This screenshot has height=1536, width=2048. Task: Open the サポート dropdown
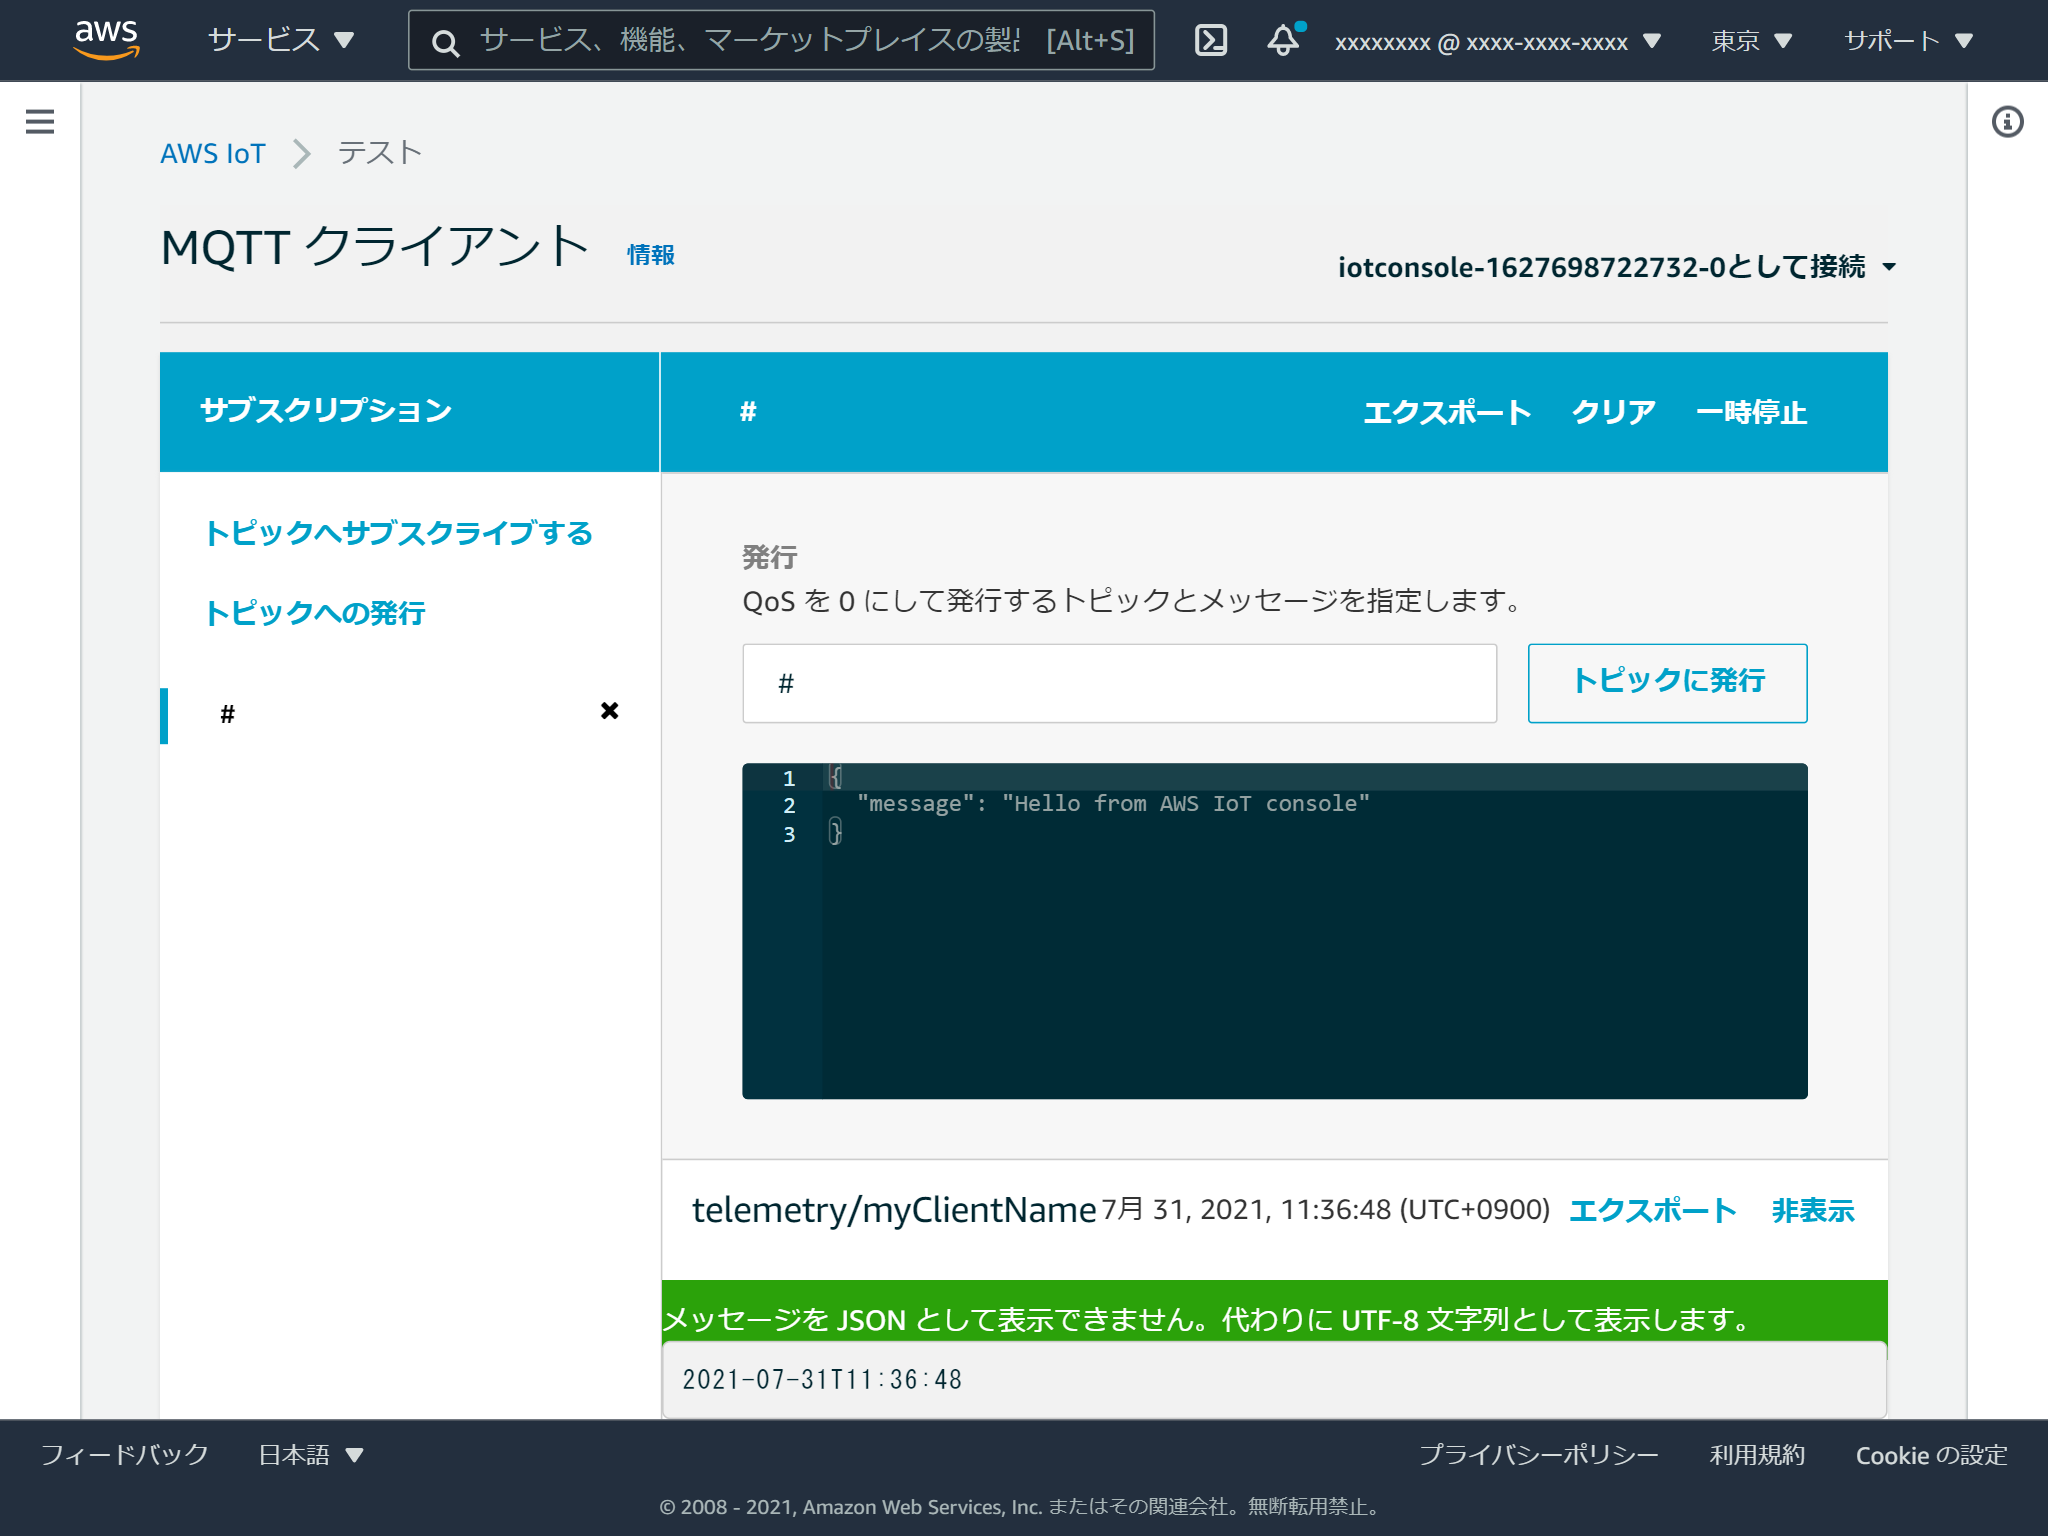coord(1910,41)
